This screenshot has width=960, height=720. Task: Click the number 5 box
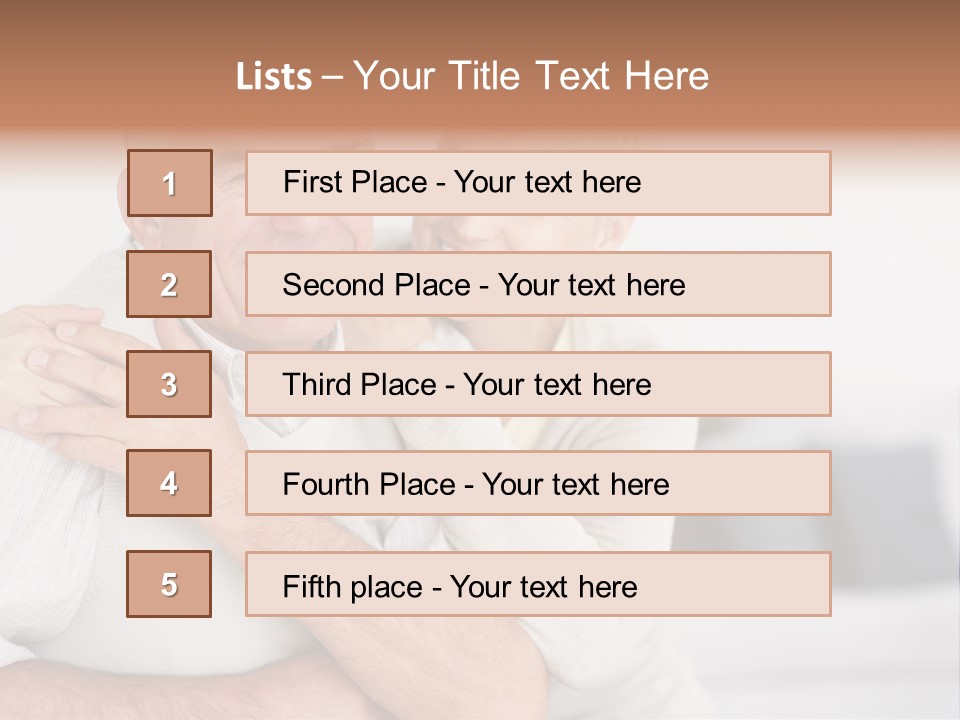coord(169,584)
